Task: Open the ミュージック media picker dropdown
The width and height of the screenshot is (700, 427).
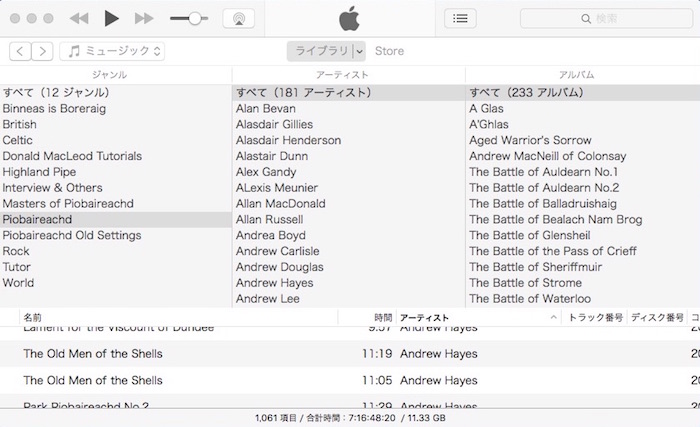Action: coord(112,52)
